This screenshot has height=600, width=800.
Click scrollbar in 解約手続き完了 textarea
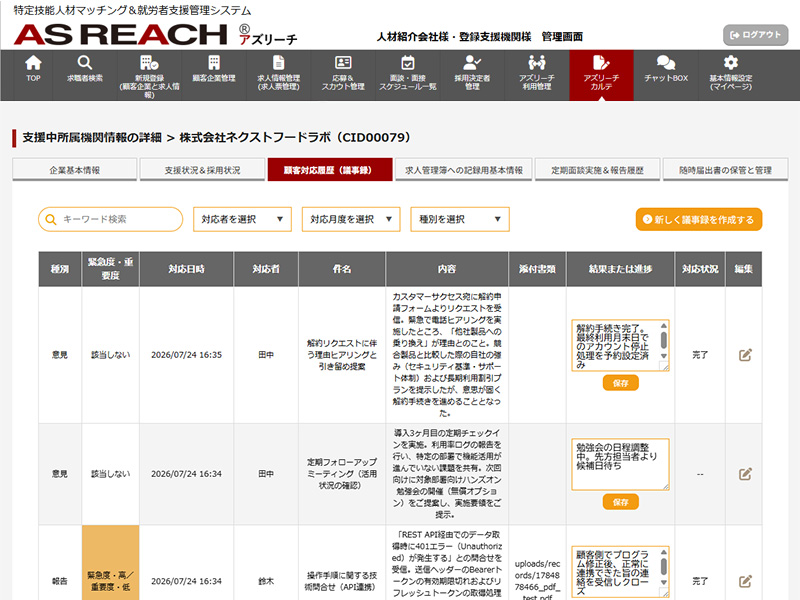664,340
